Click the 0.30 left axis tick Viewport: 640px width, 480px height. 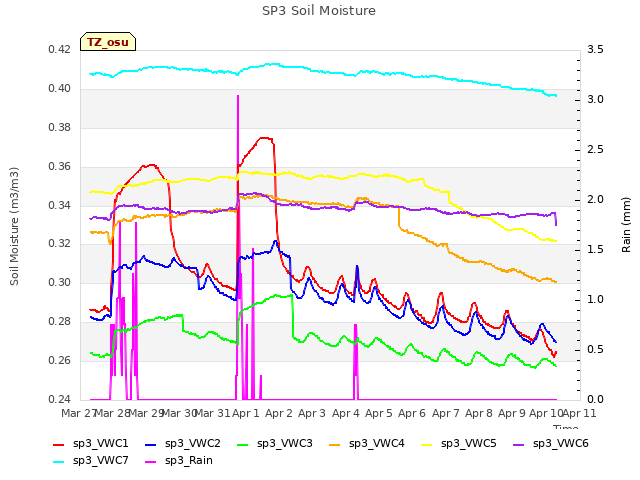click(60, 282)
